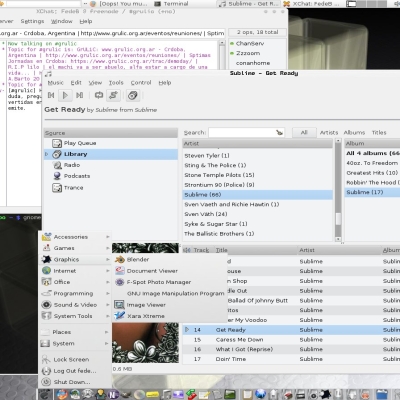This screenshot has height=400, width=400.
Task: Open Settings menu in XChat window
Action: (x=32, y=21)
